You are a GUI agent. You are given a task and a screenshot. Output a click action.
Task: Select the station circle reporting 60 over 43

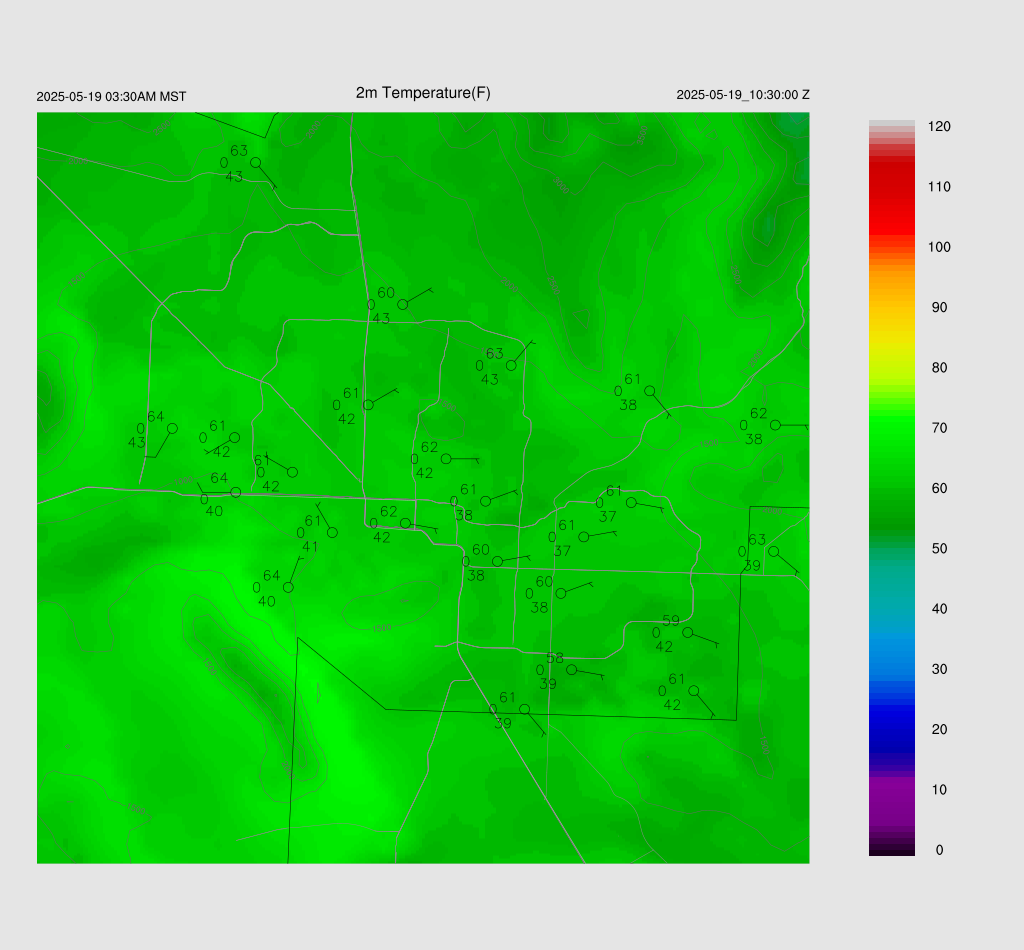403,304
